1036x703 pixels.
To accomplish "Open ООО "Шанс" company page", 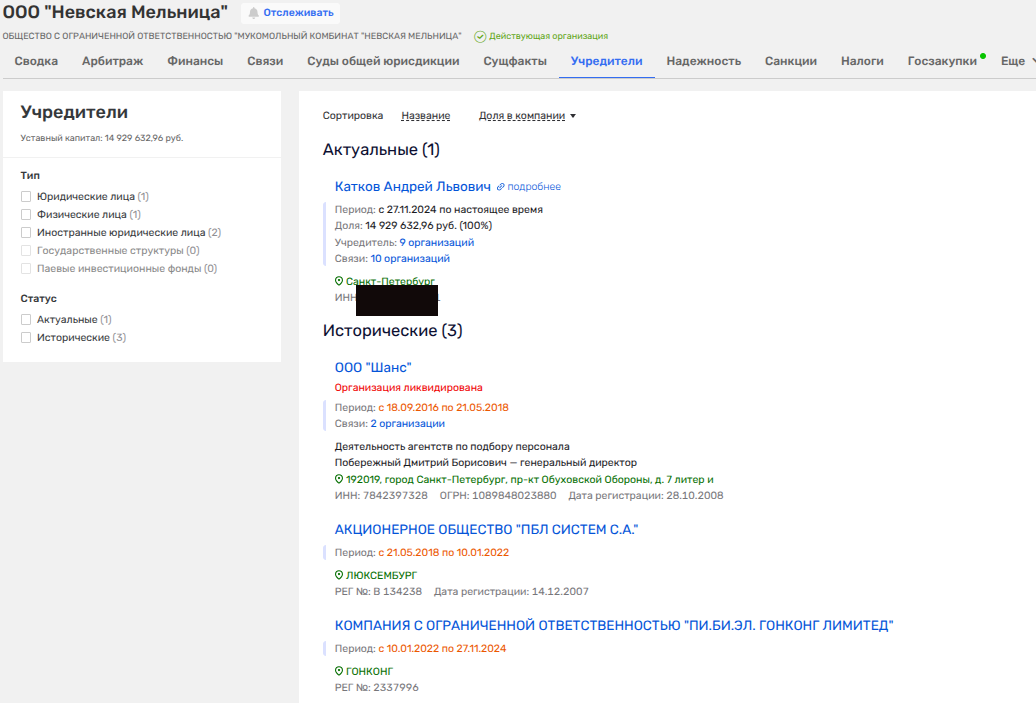I will (373, 368).
